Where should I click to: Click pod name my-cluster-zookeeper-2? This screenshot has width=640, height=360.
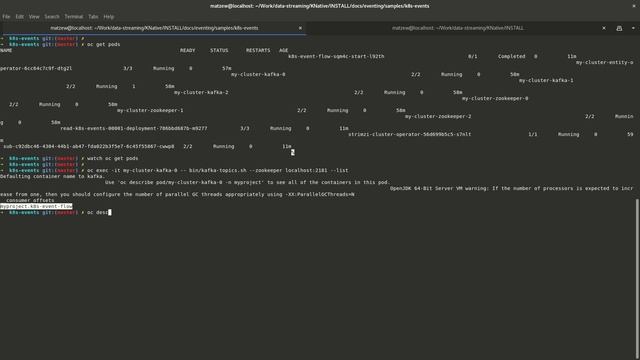coord(438,116)
